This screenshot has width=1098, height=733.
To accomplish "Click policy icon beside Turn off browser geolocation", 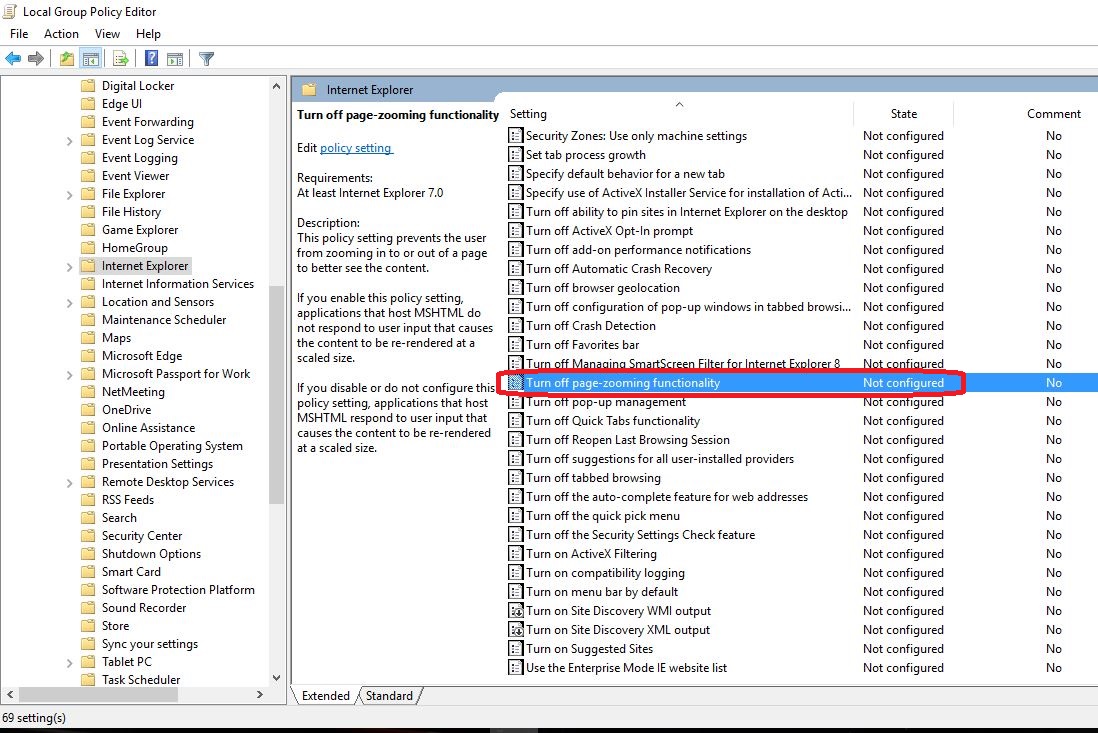I will click(x=515, y=288).
